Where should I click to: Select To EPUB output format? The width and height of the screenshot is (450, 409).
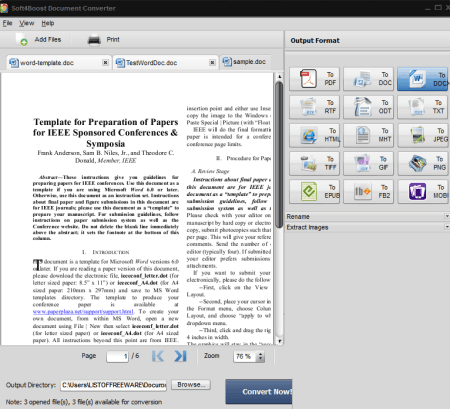click(314, 192)
